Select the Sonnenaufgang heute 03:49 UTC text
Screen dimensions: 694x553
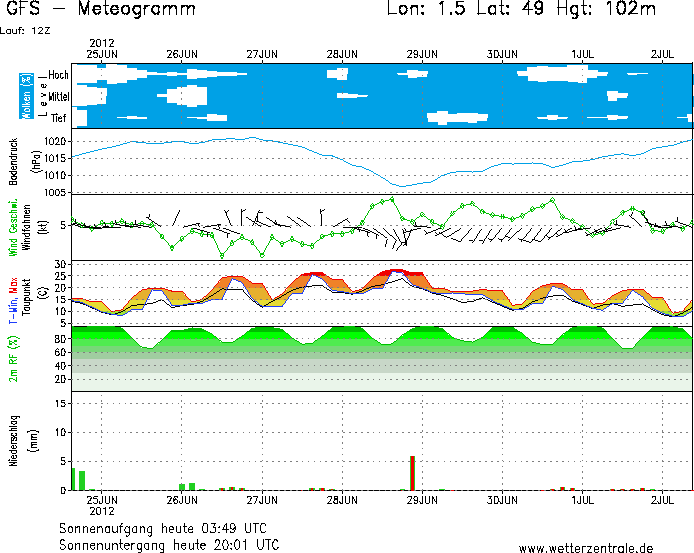(163, 528)
